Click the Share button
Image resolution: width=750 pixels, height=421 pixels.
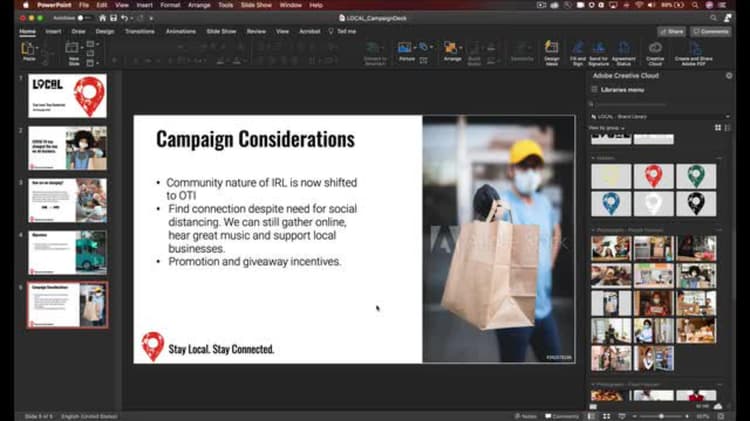673,31
